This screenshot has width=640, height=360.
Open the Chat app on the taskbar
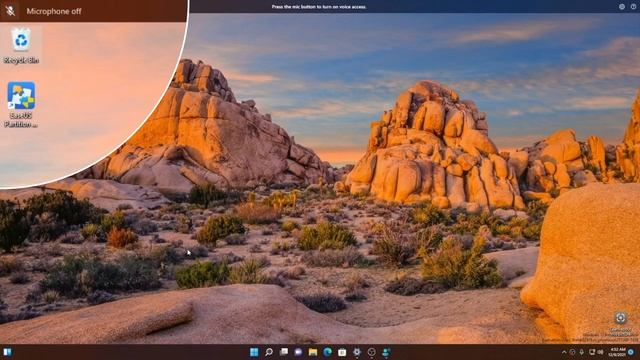298,352
